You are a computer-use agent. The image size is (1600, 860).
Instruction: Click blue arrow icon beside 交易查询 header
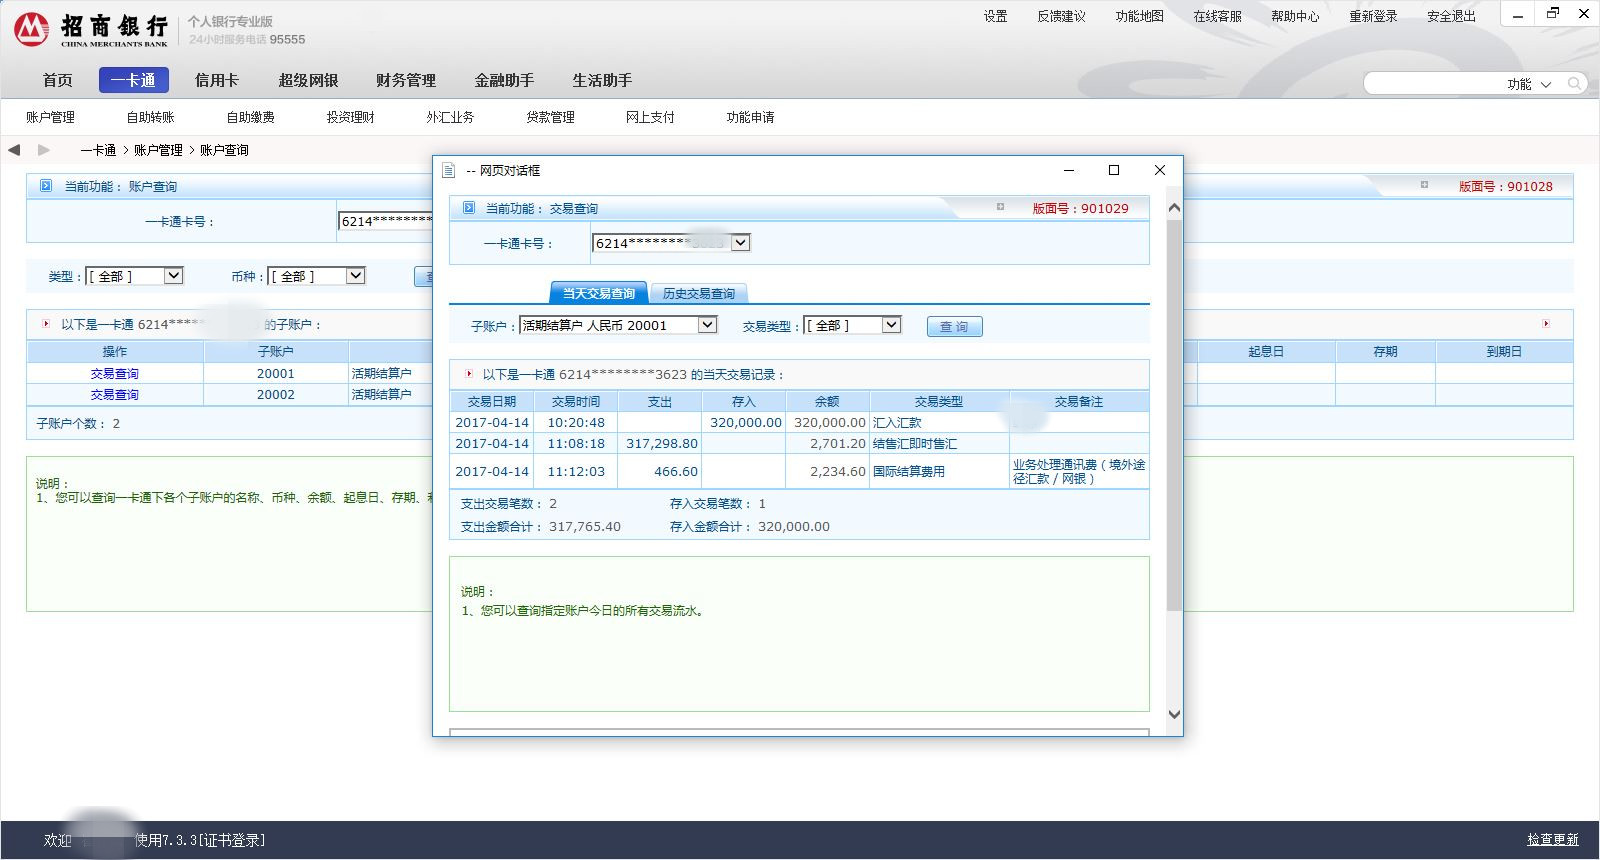click(468, 208)
